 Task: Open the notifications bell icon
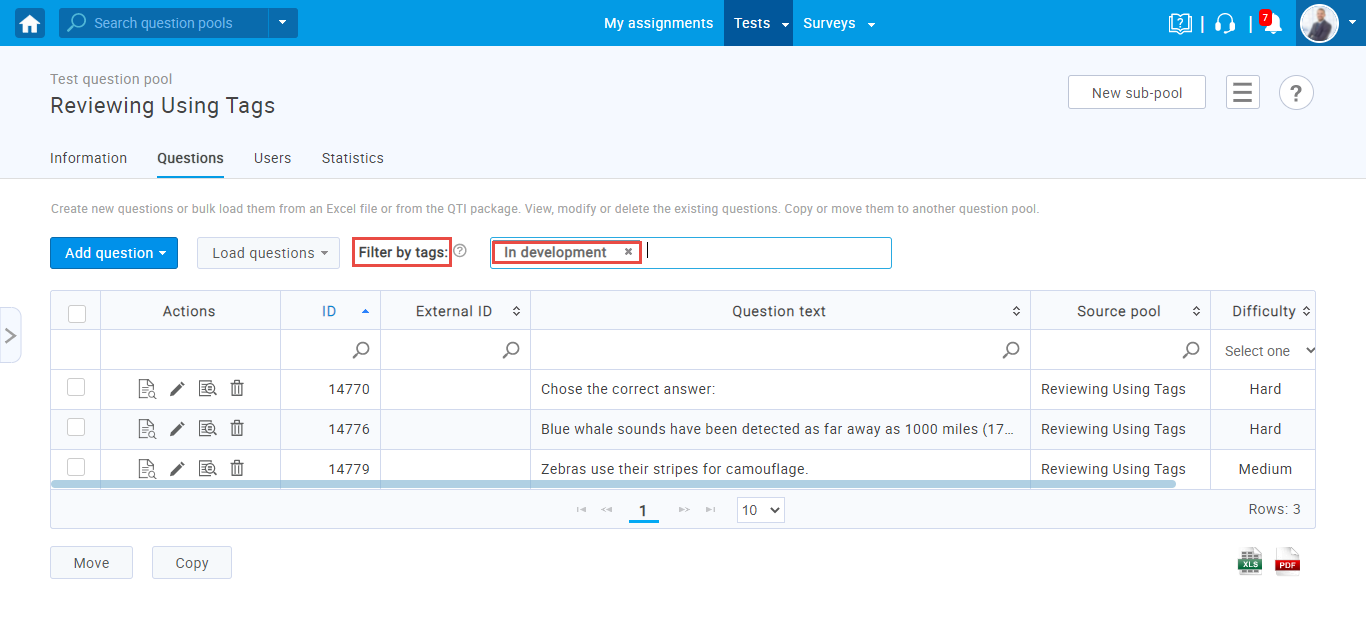tap(1272, 24)
